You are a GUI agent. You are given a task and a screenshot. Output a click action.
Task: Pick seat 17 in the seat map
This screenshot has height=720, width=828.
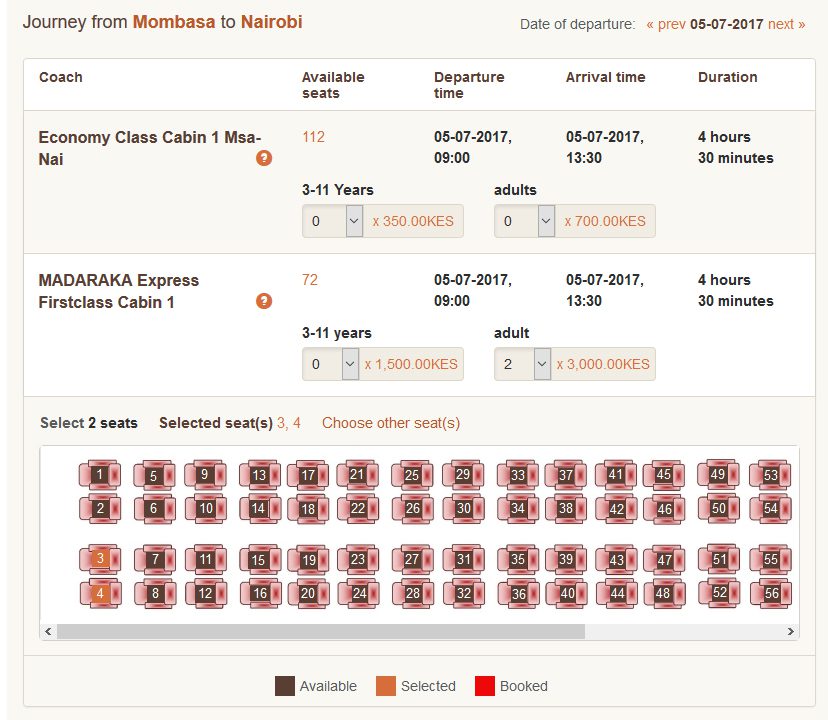pos(308,475)
